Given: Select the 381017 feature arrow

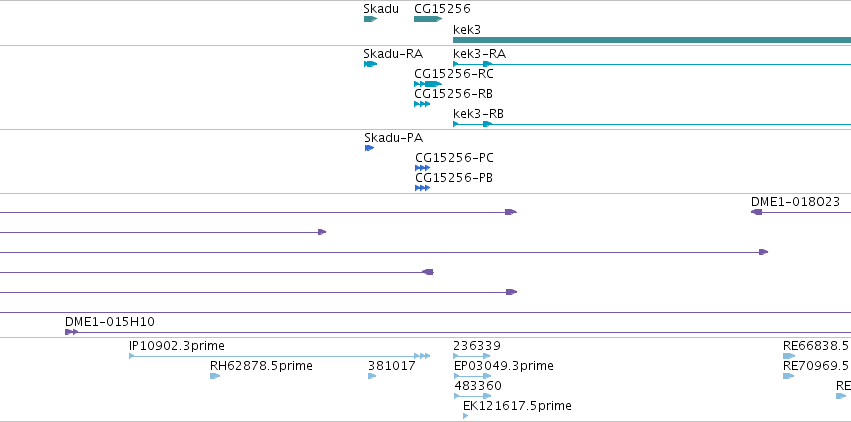Looking at the screenshot, I should [372, 376].
